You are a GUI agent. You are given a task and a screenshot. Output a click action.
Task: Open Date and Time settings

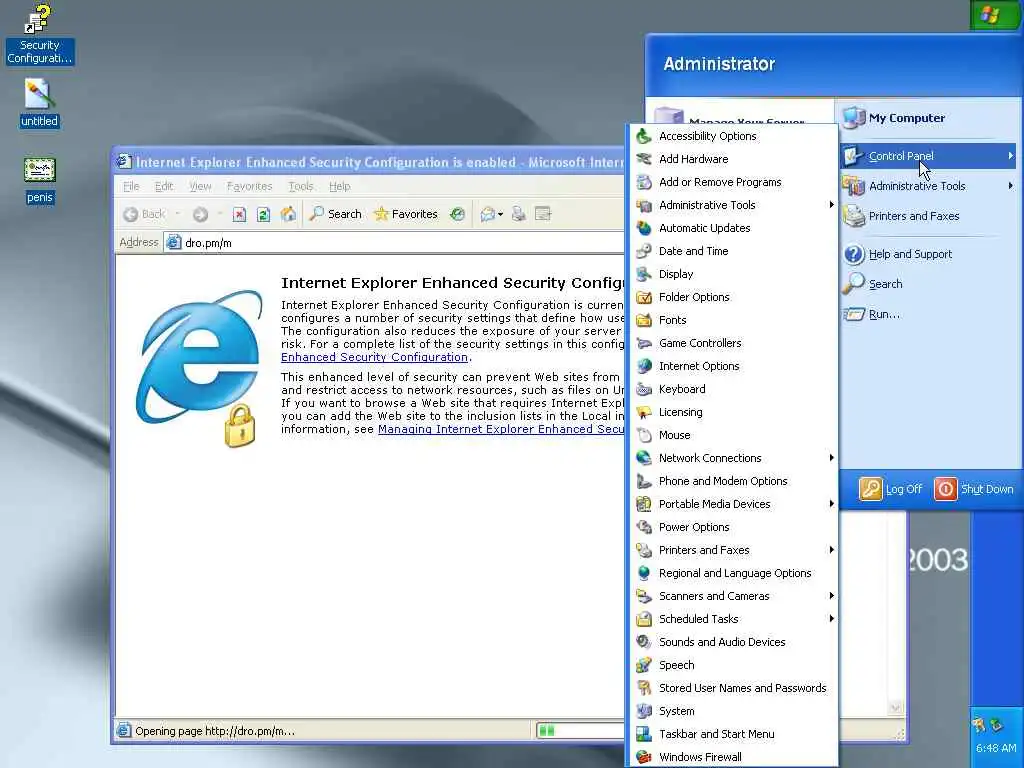pos(732,251)
